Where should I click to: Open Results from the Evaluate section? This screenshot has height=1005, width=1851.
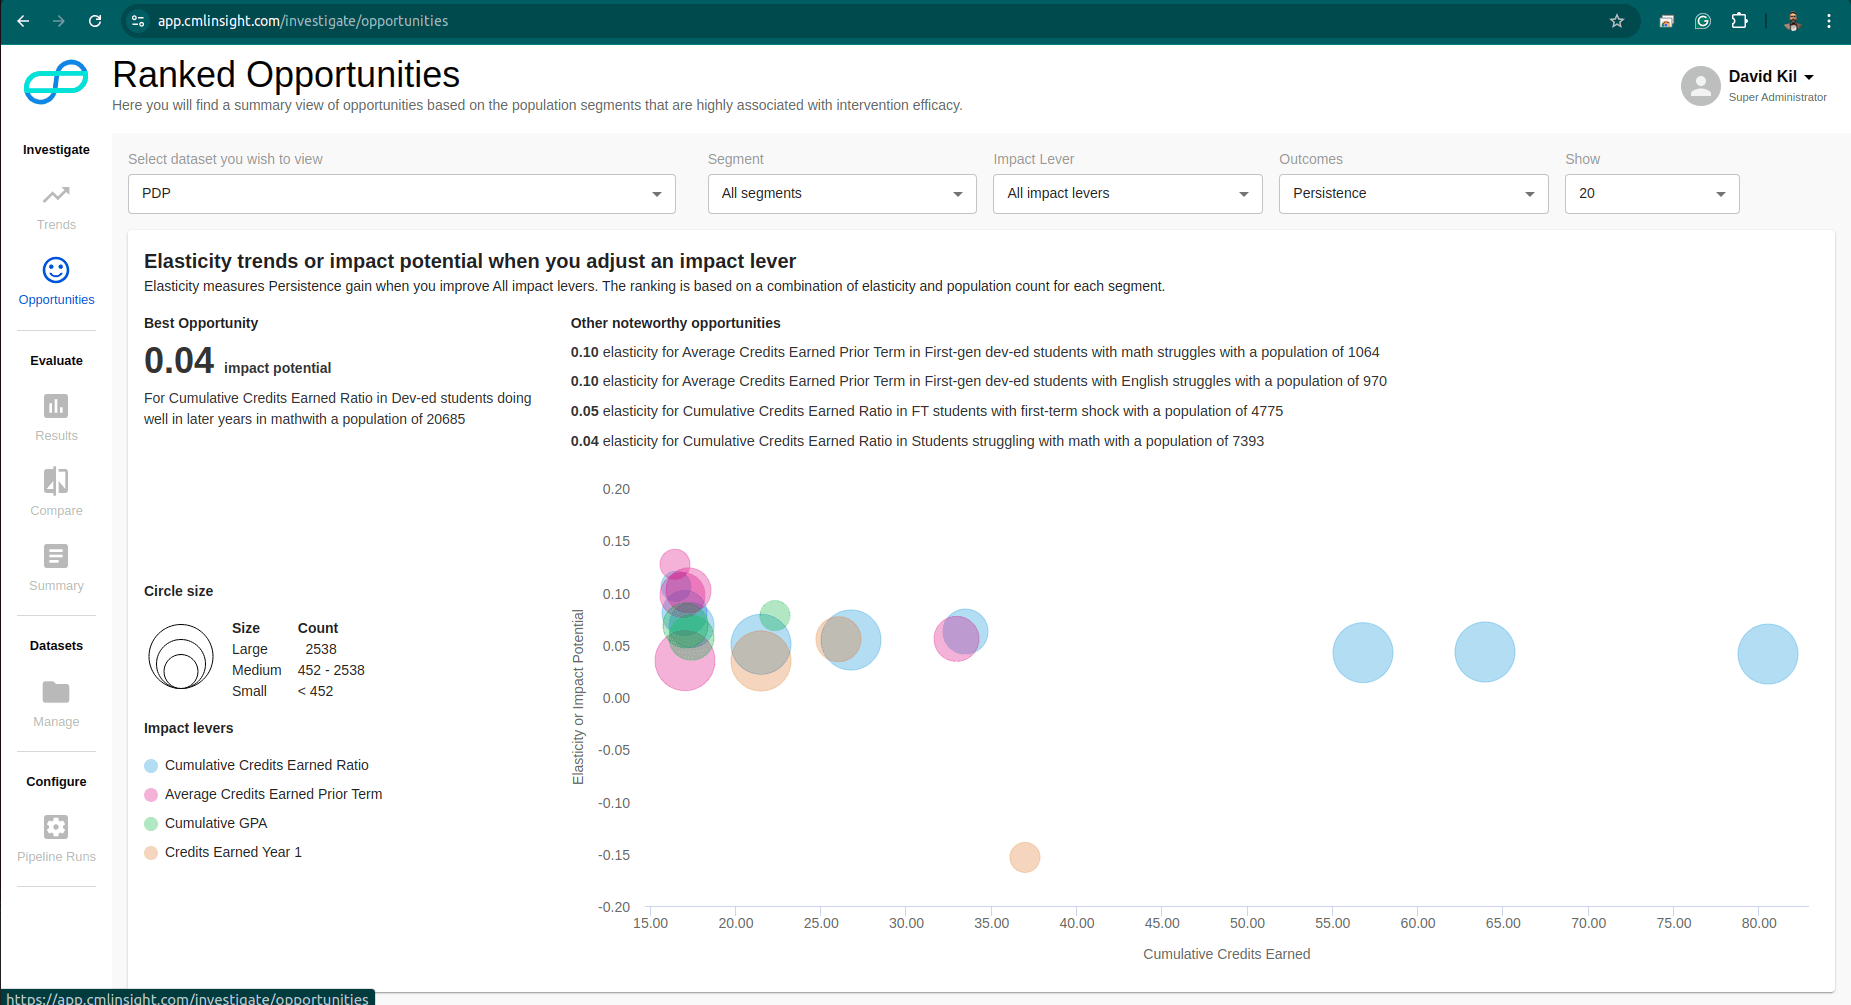click(55, 406)
